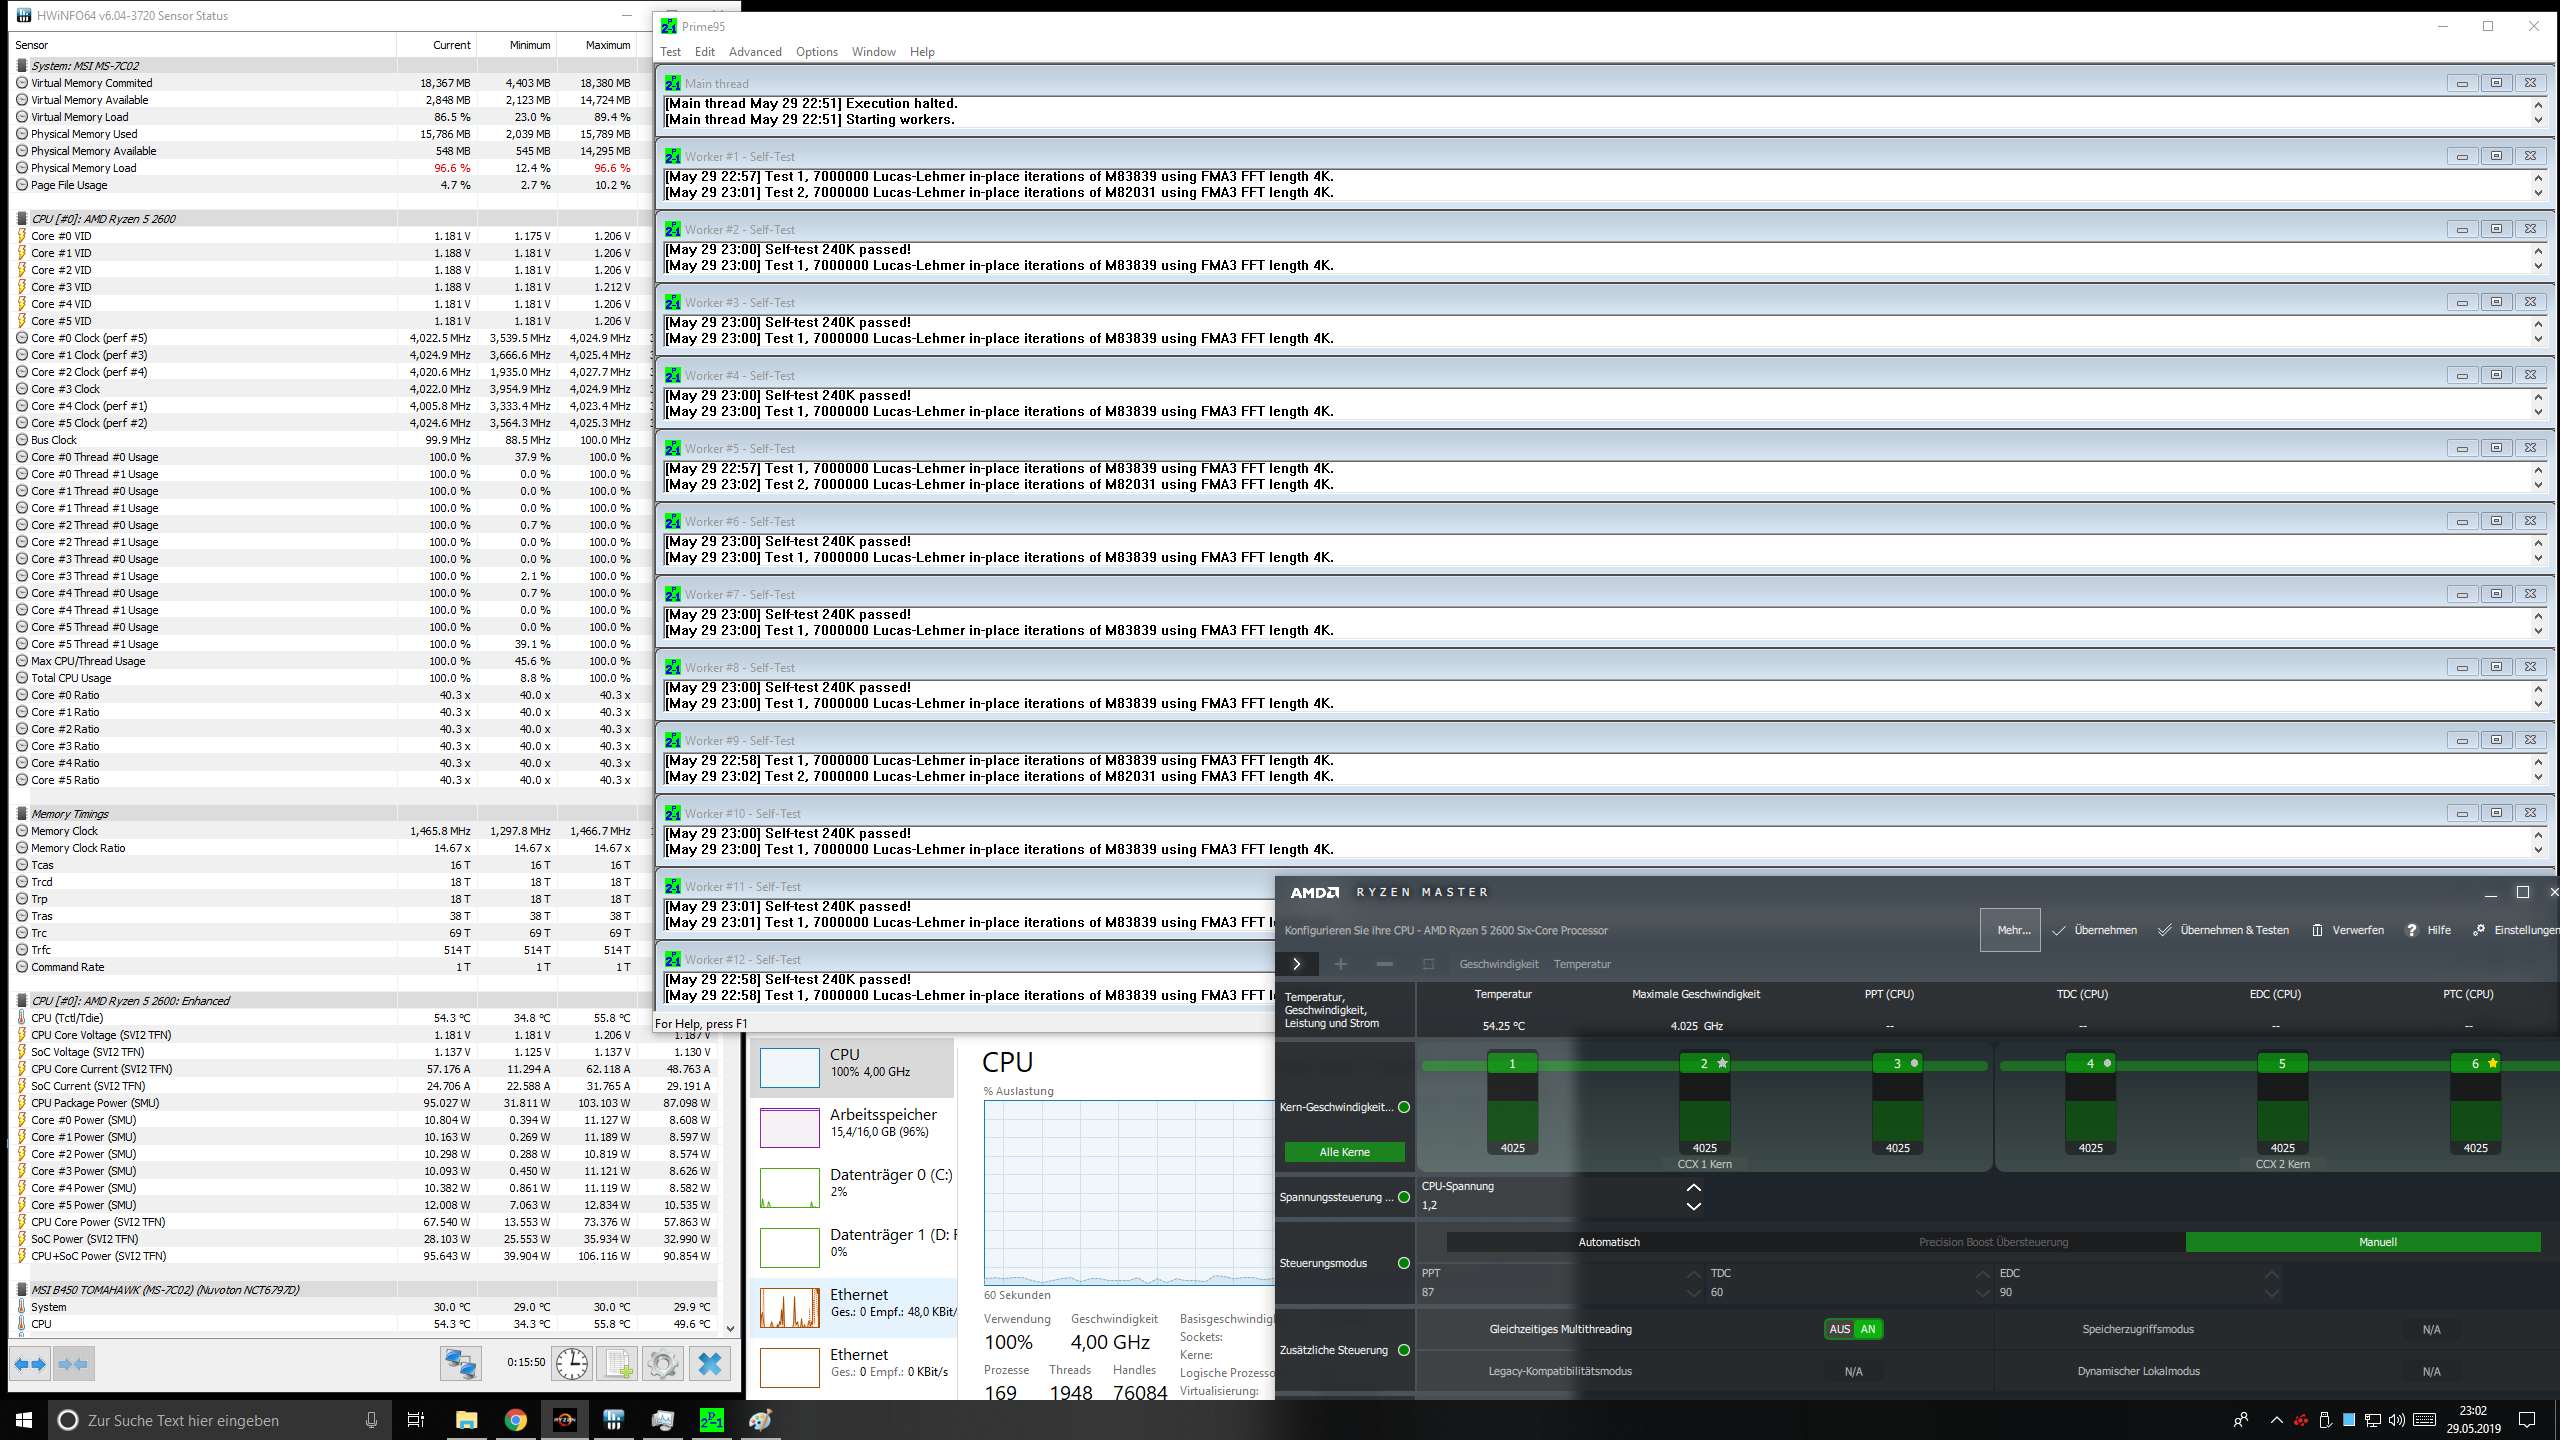Expand Ryzen Master sidebar chevron

tap(1296, 964)
